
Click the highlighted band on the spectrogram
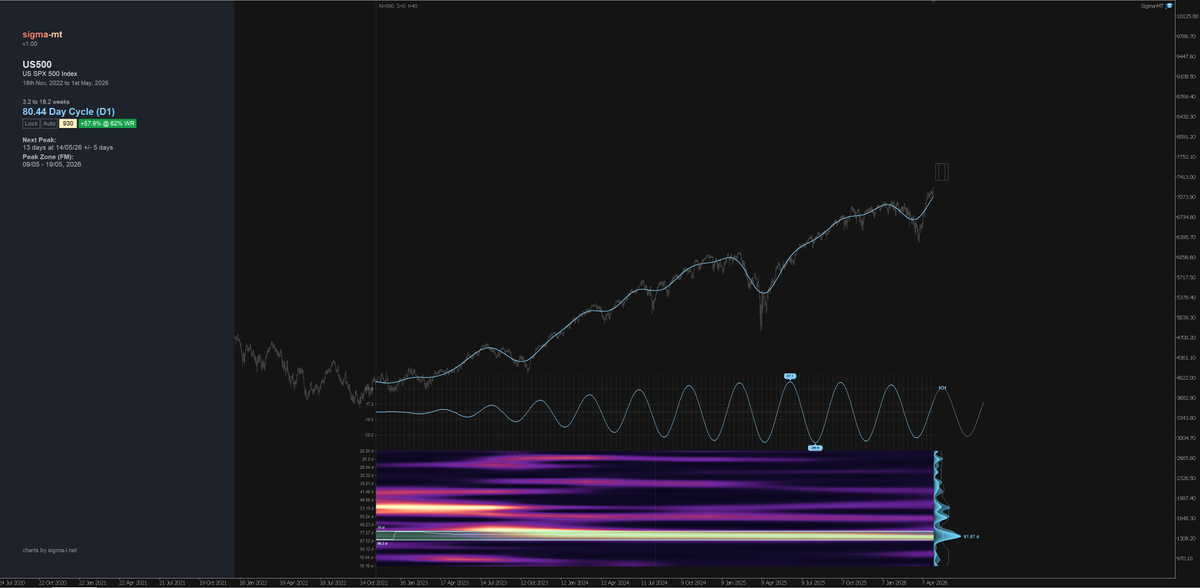(x=655, y=537)
